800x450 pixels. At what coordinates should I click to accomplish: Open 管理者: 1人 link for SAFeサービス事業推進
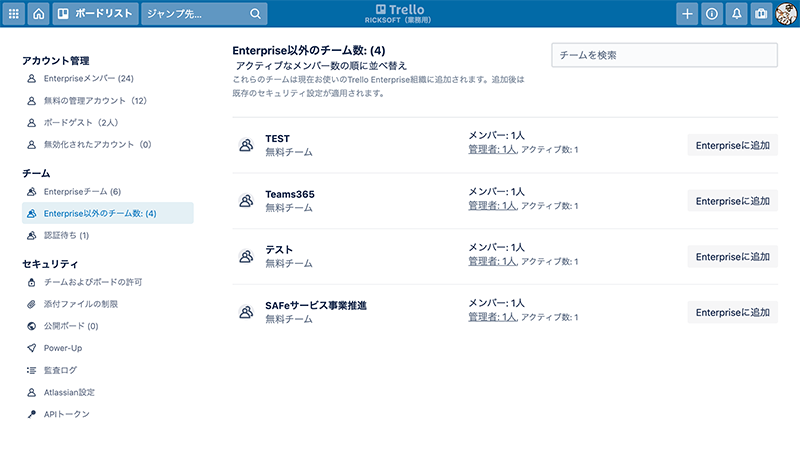point(493,317)
